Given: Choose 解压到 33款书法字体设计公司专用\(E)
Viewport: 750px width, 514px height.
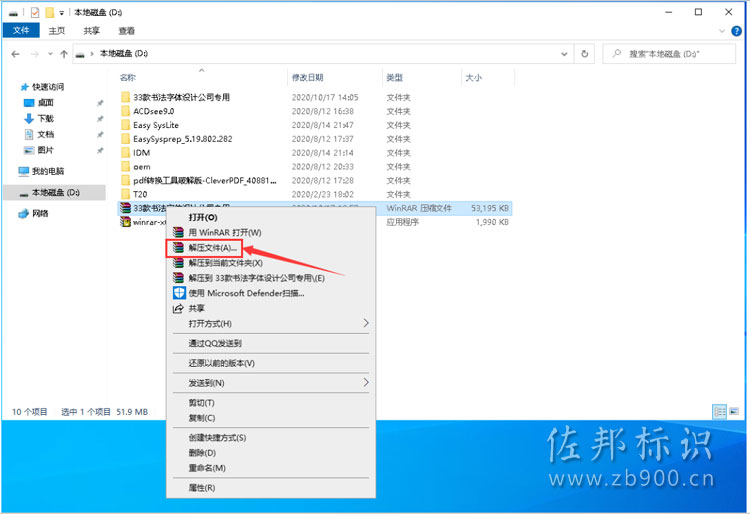Looking at the screenshot, I should click(271, 278).
